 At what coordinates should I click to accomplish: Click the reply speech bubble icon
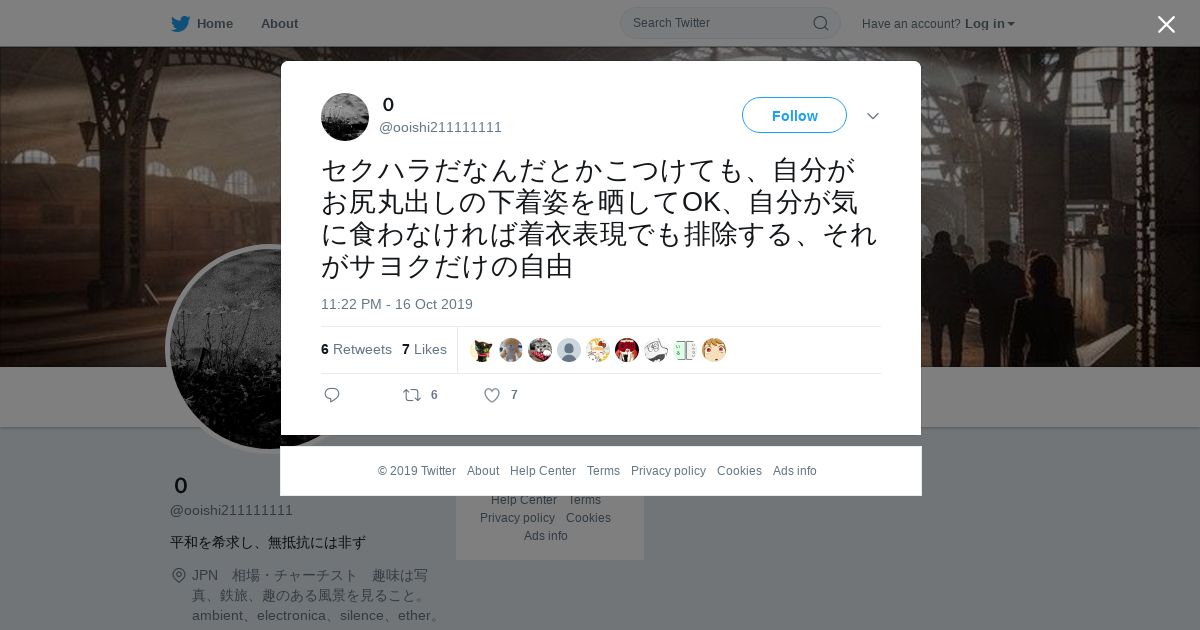332,395
